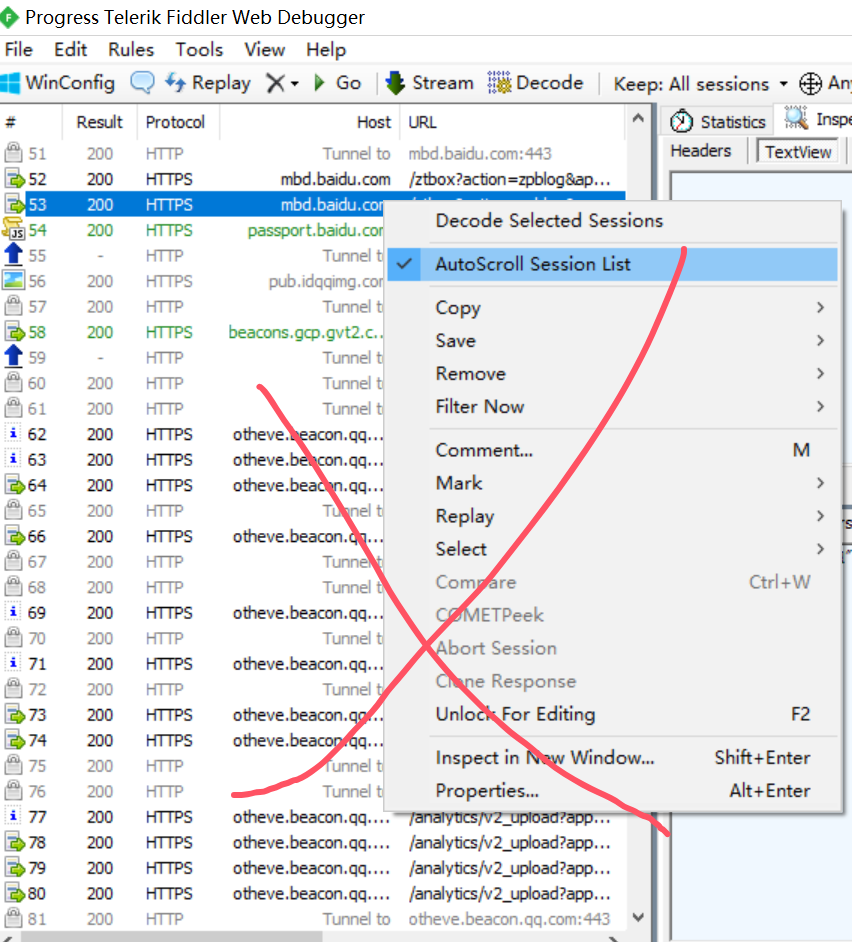Click the green Go play icon
The image size is (852, 942).
(x=319, y=82)
